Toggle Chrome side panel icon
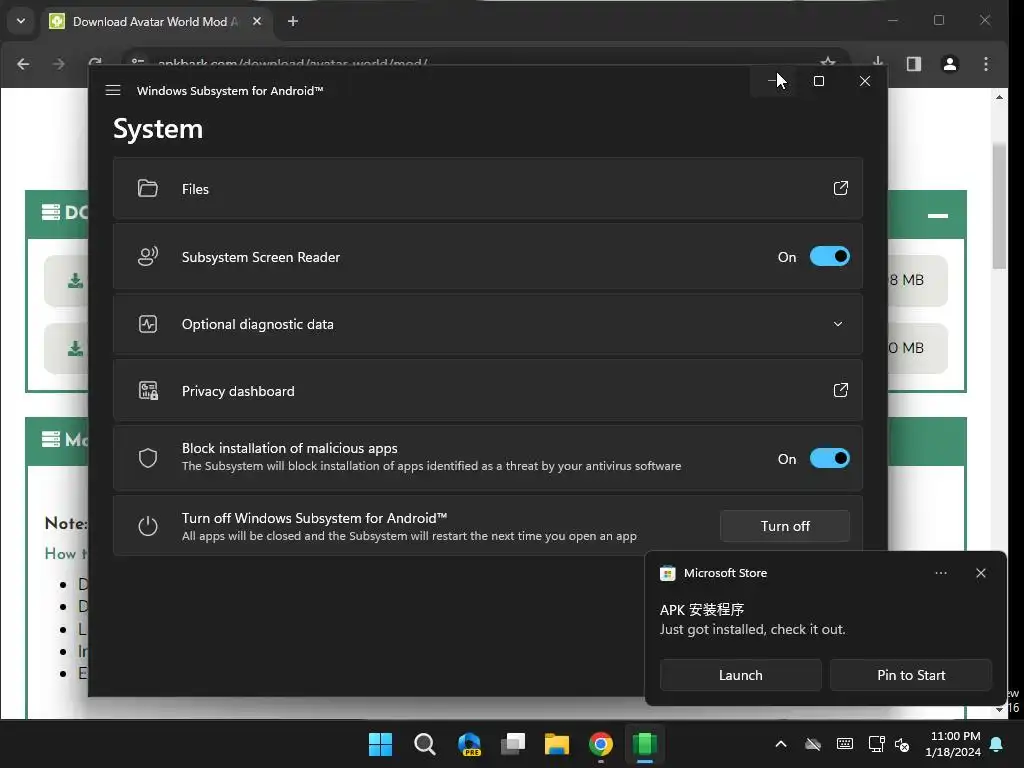Viewport: 1024px width, 768px height. click(914, 64)
